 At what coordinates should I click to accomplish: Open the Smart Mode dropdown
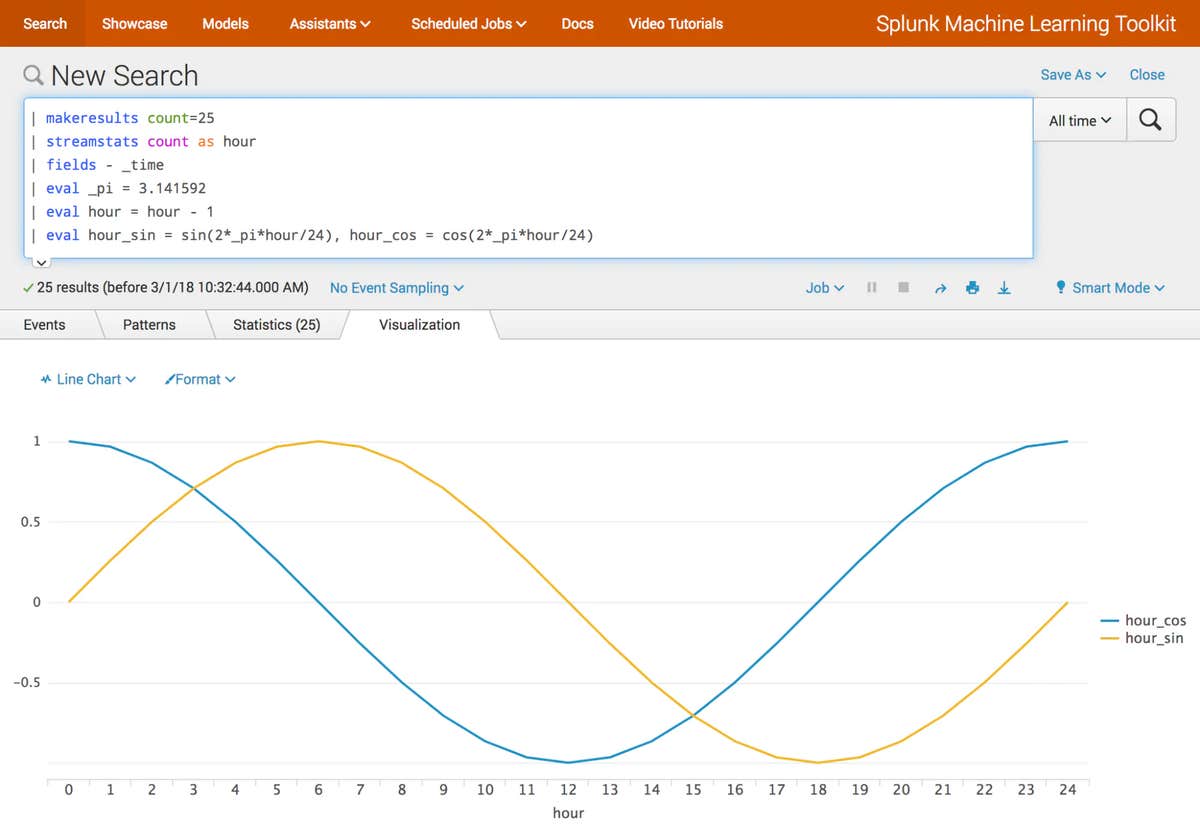click(1110, 288)
